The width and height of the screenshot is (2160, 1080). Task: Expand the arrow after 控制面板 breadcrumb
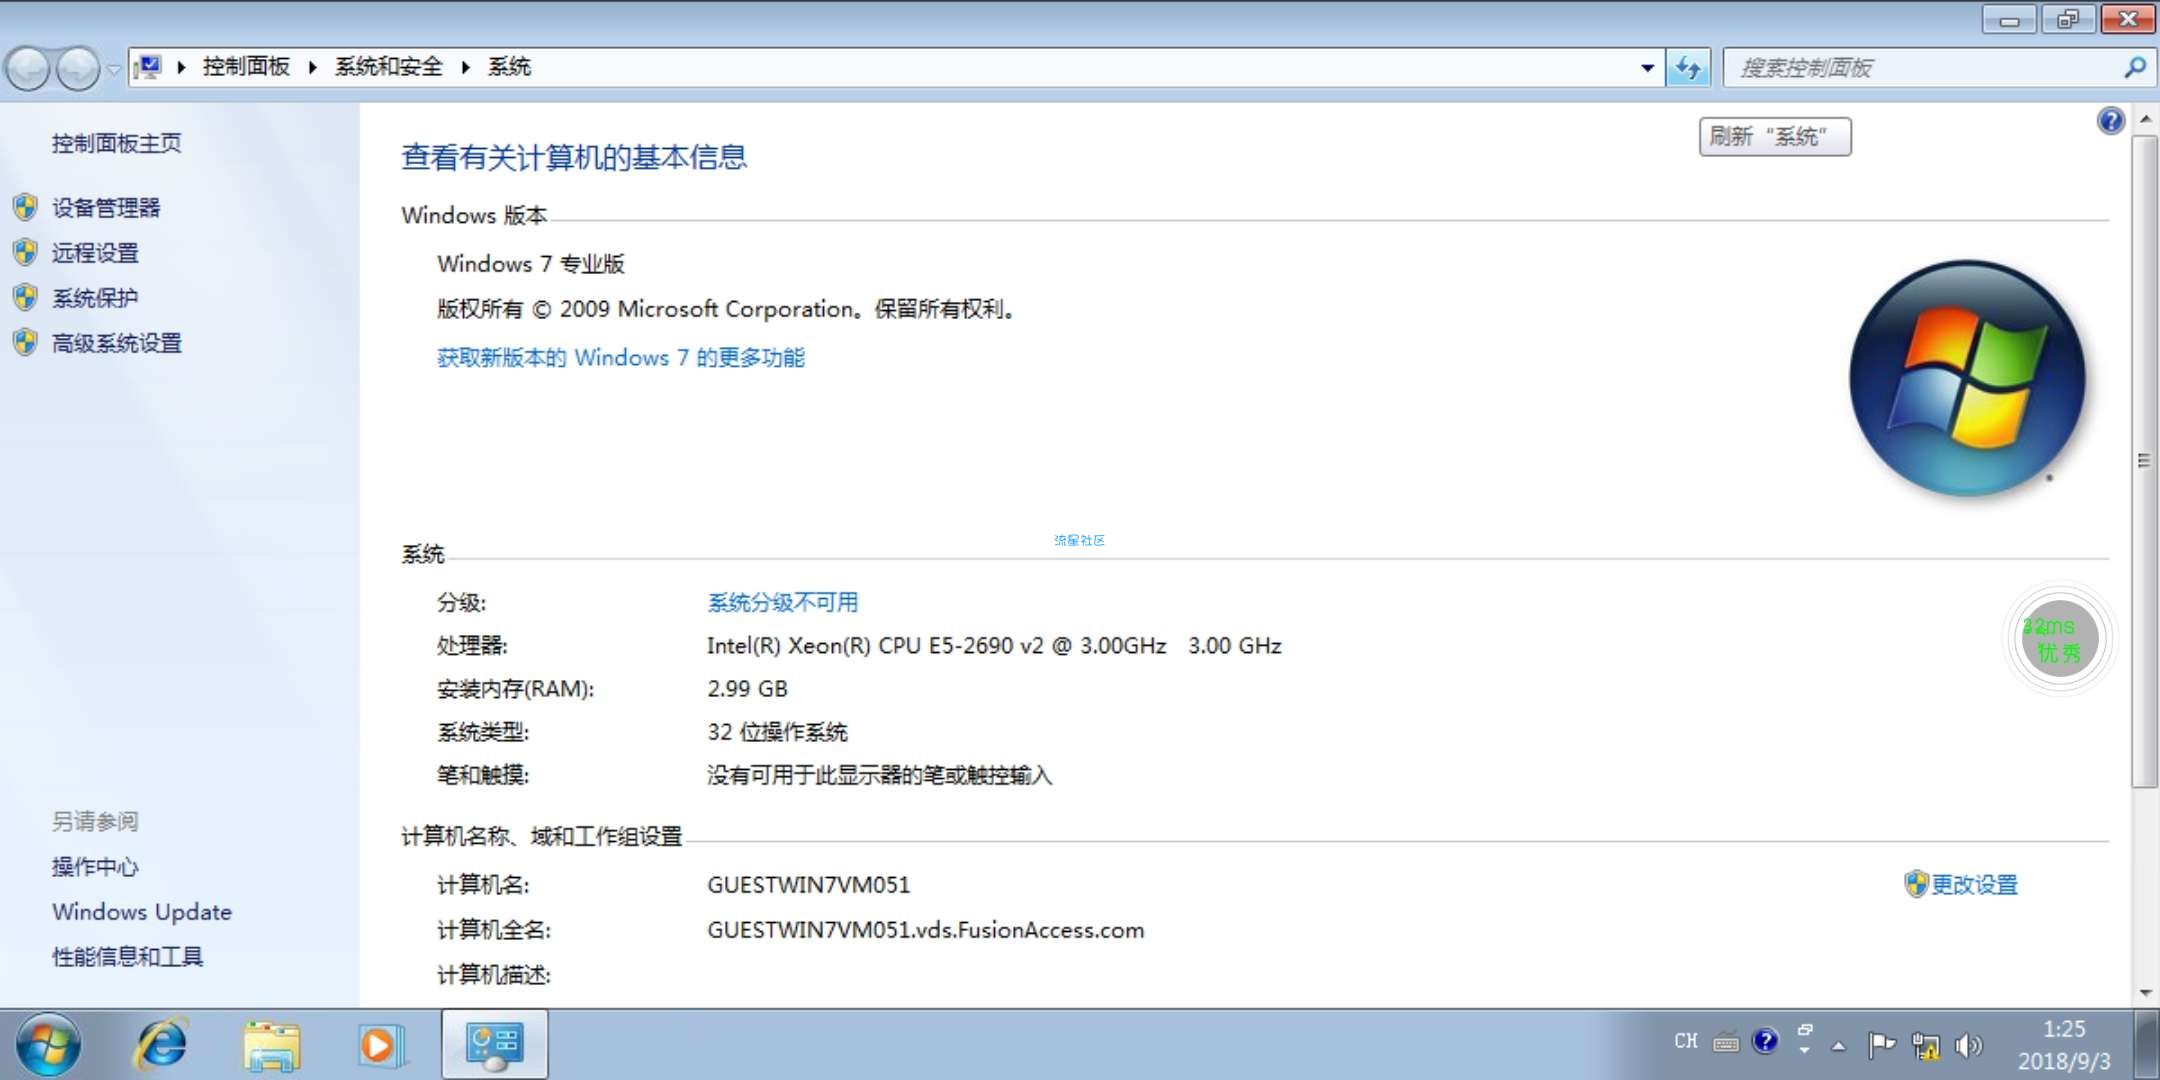click(x=313, y=67)
